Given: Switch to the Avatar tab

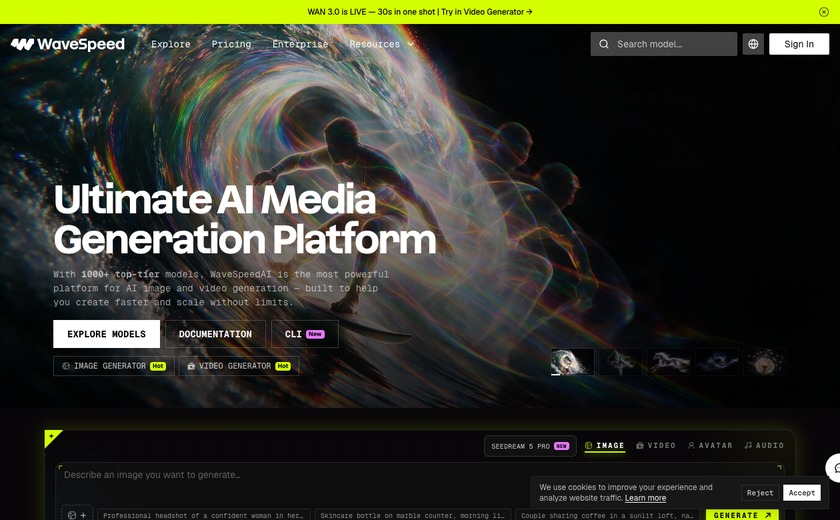Looking at the screenshot, I should [x=710, y=446].
